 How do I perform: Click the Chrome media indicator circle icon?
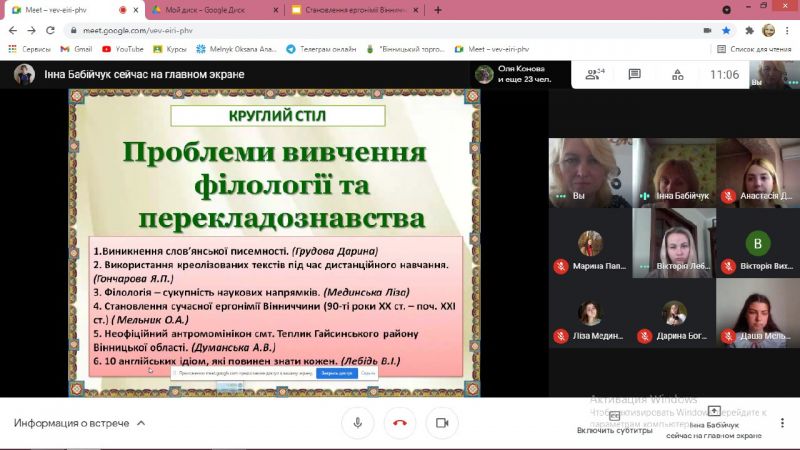click(727, 10)
